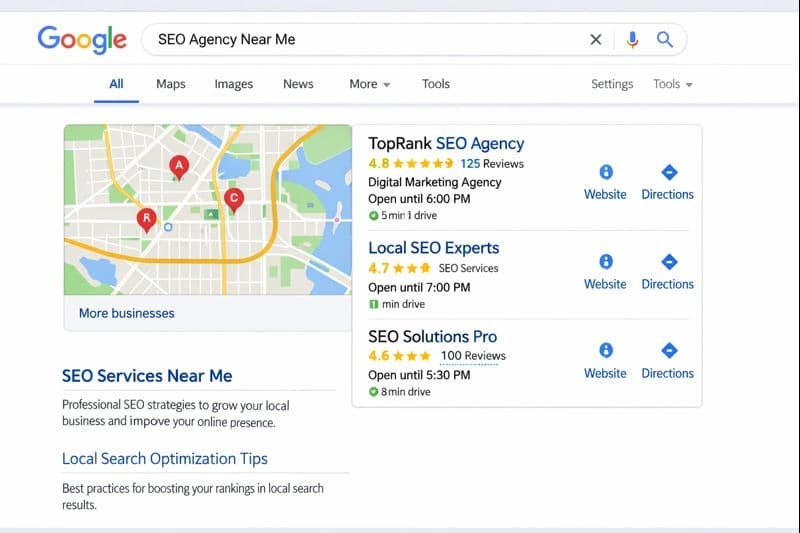The height and width of the screenshot is (533, 800).
Task: View the 125 Reviews for TopRank
Action: (x=492, y=164)
